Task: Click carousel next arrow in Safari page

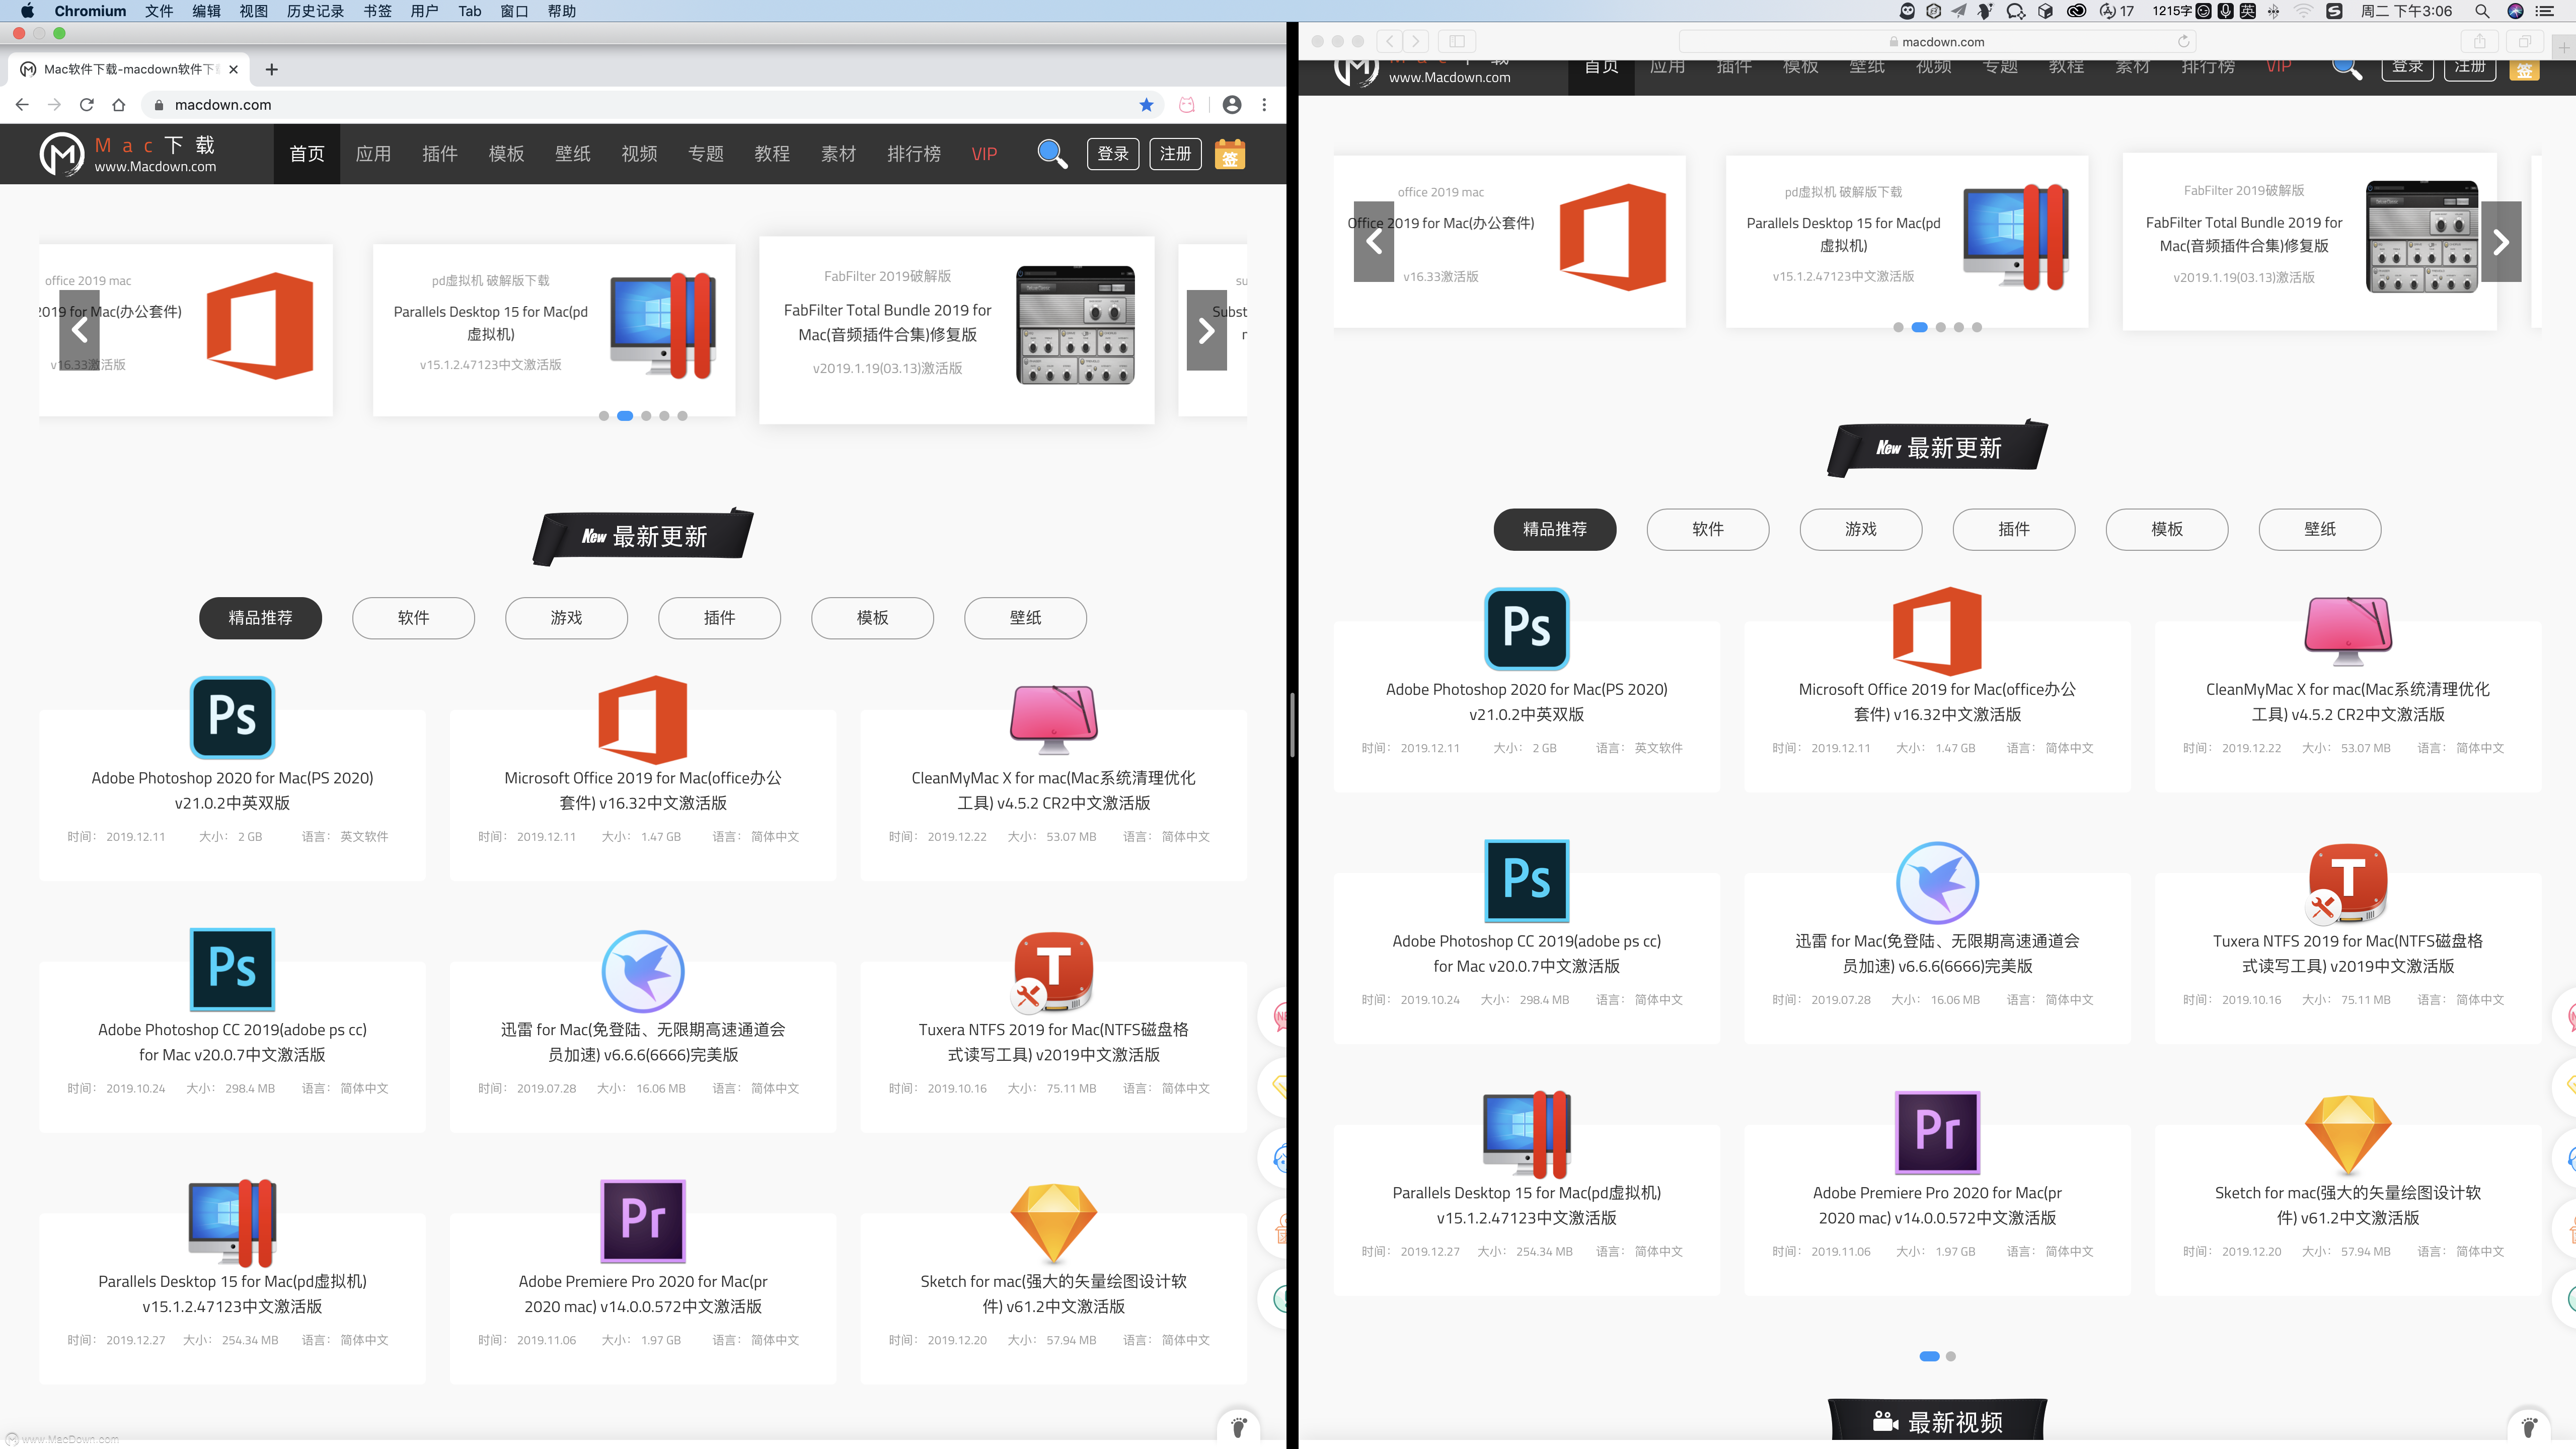Action: (x=2501, y=241)
